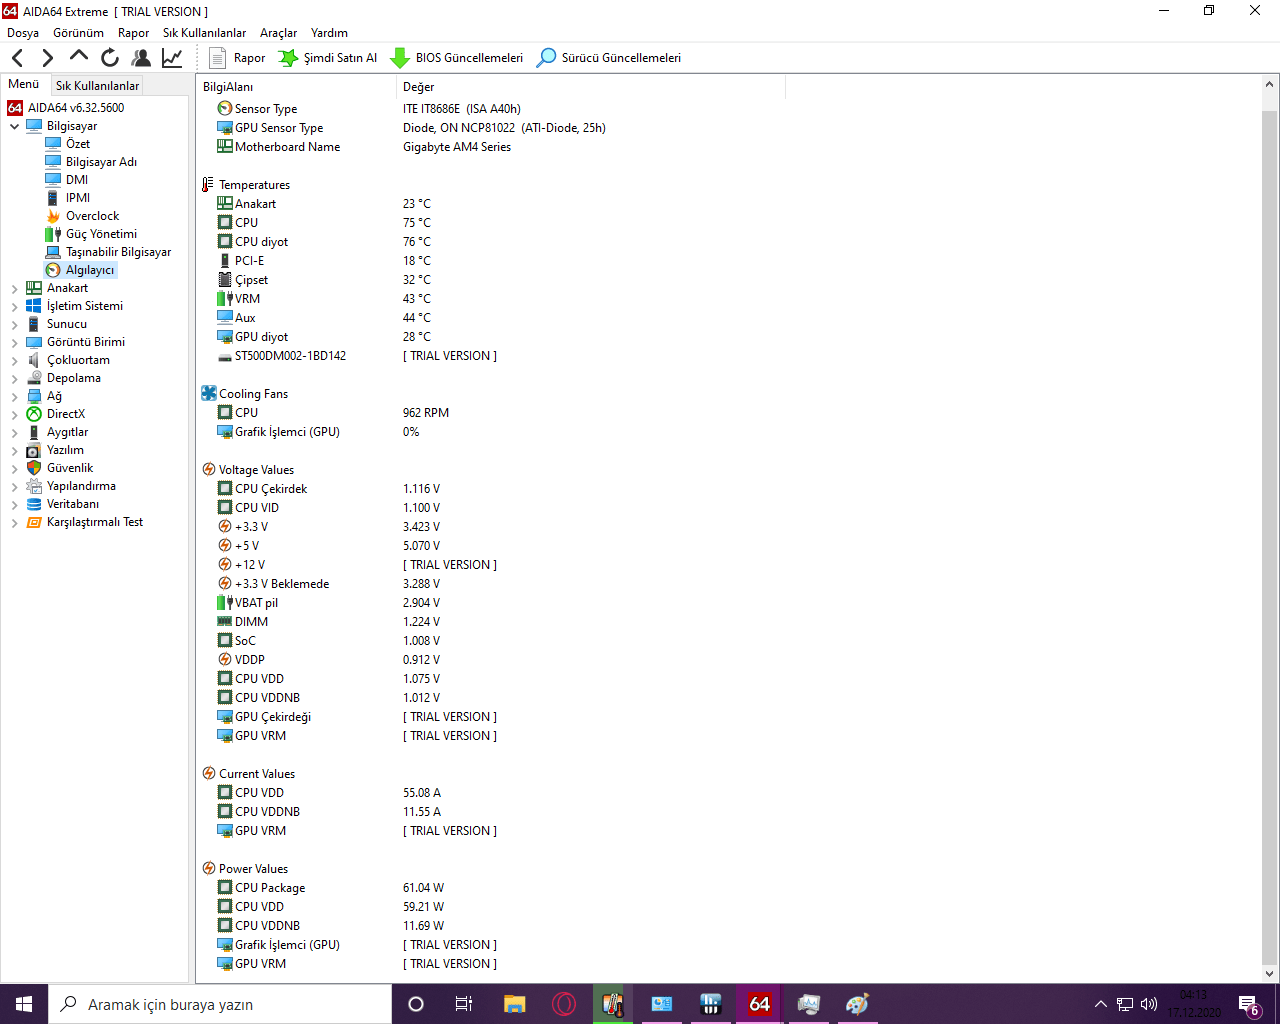This screenshot has height=1024, width=1280.
Task: Select Aygıtlar in the tree
Action: [67, 432]
